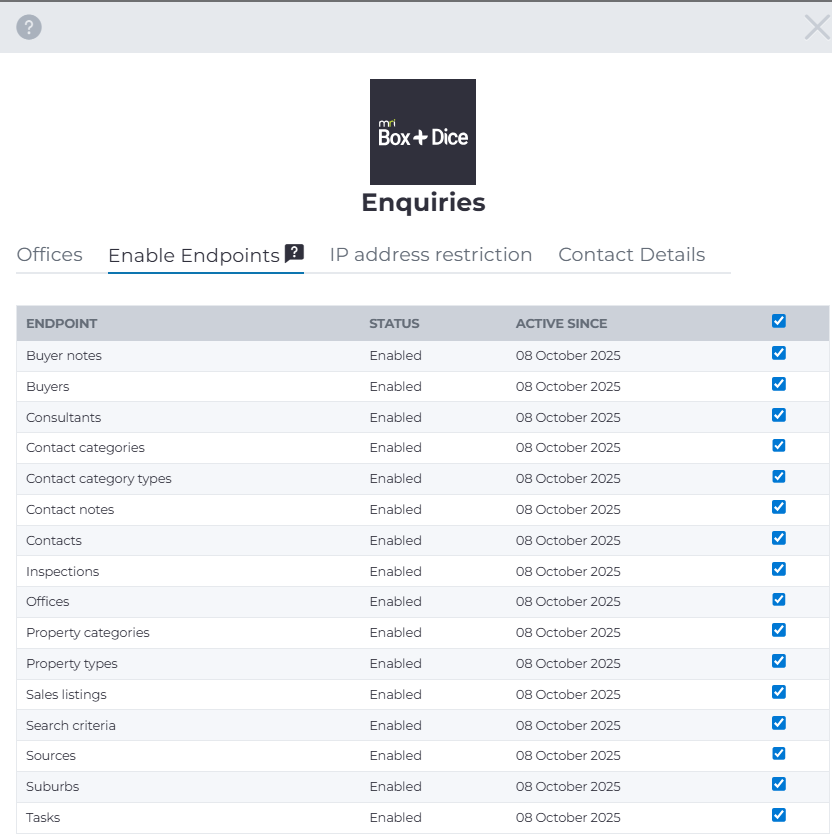This screenshot has width=832, height=840.
Task: Toggle the Consultants endpoint checkbox
Action: point(779,415)
